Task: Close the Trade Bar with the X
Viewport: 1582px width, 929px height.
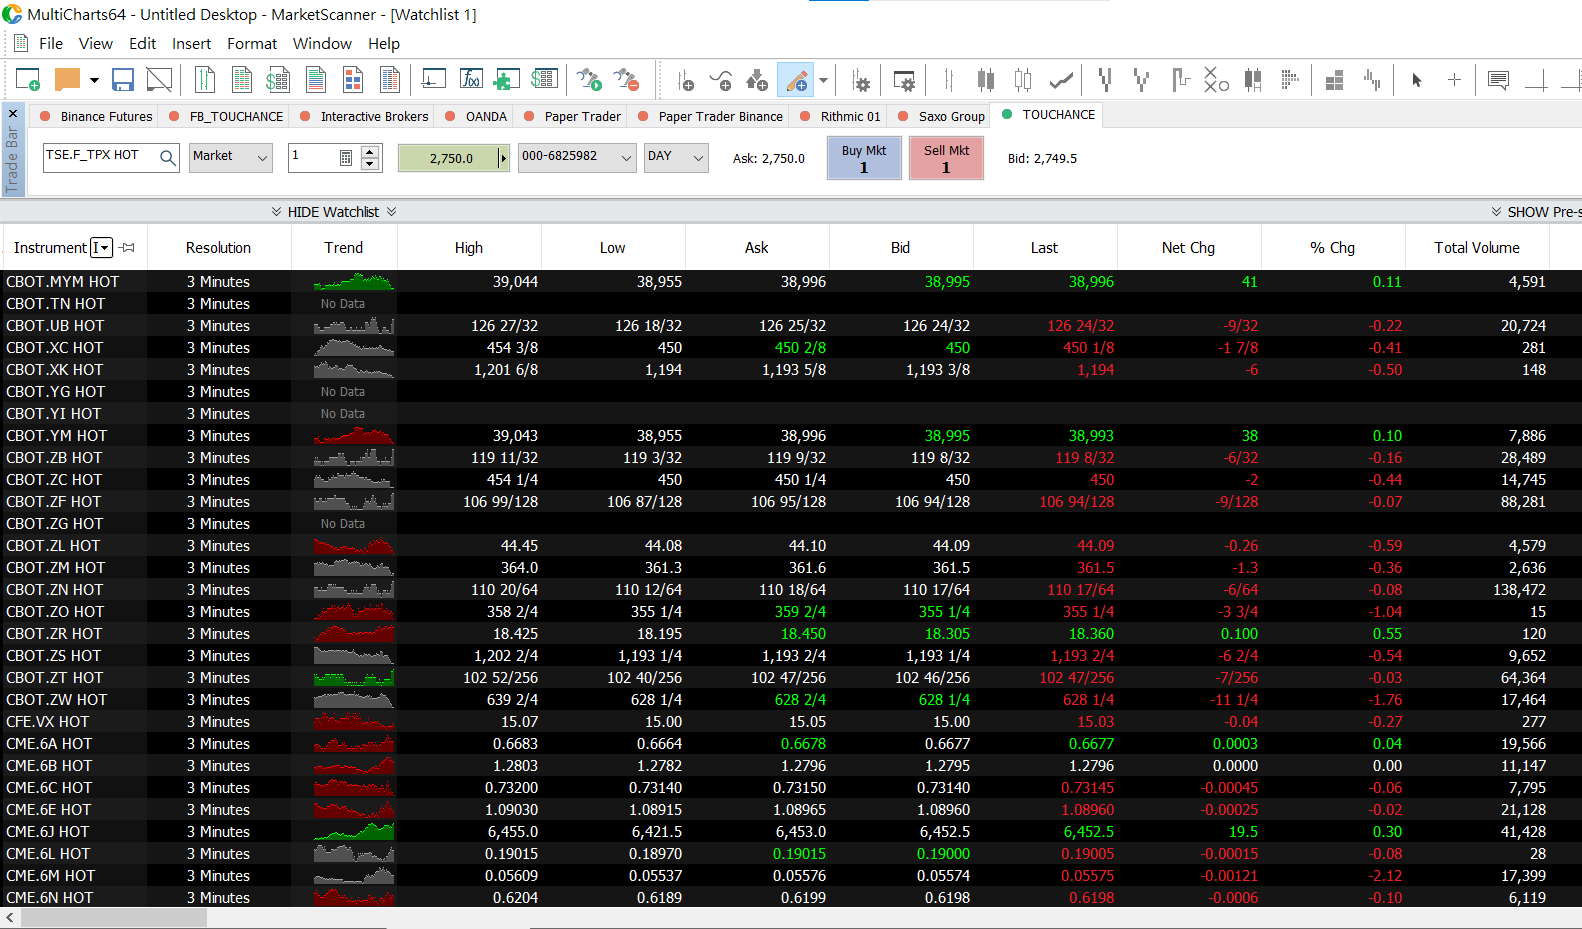Action: point(13,113)
